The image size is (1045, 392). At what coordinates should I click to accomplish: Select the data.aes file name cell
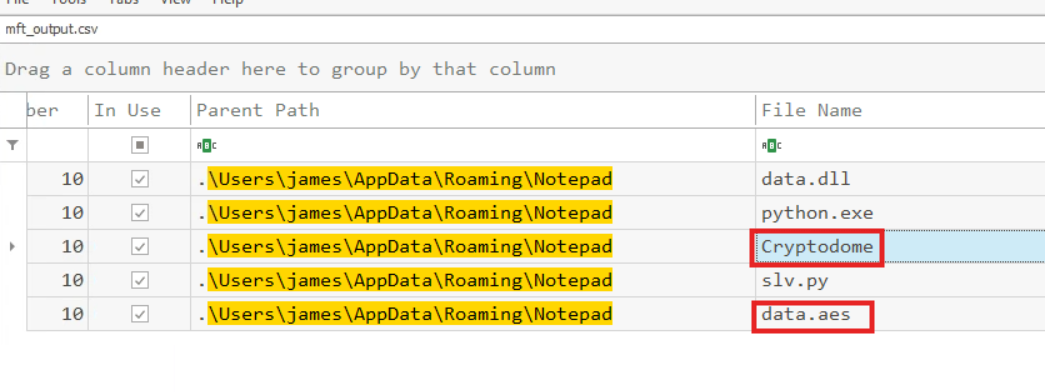[900, 314]
